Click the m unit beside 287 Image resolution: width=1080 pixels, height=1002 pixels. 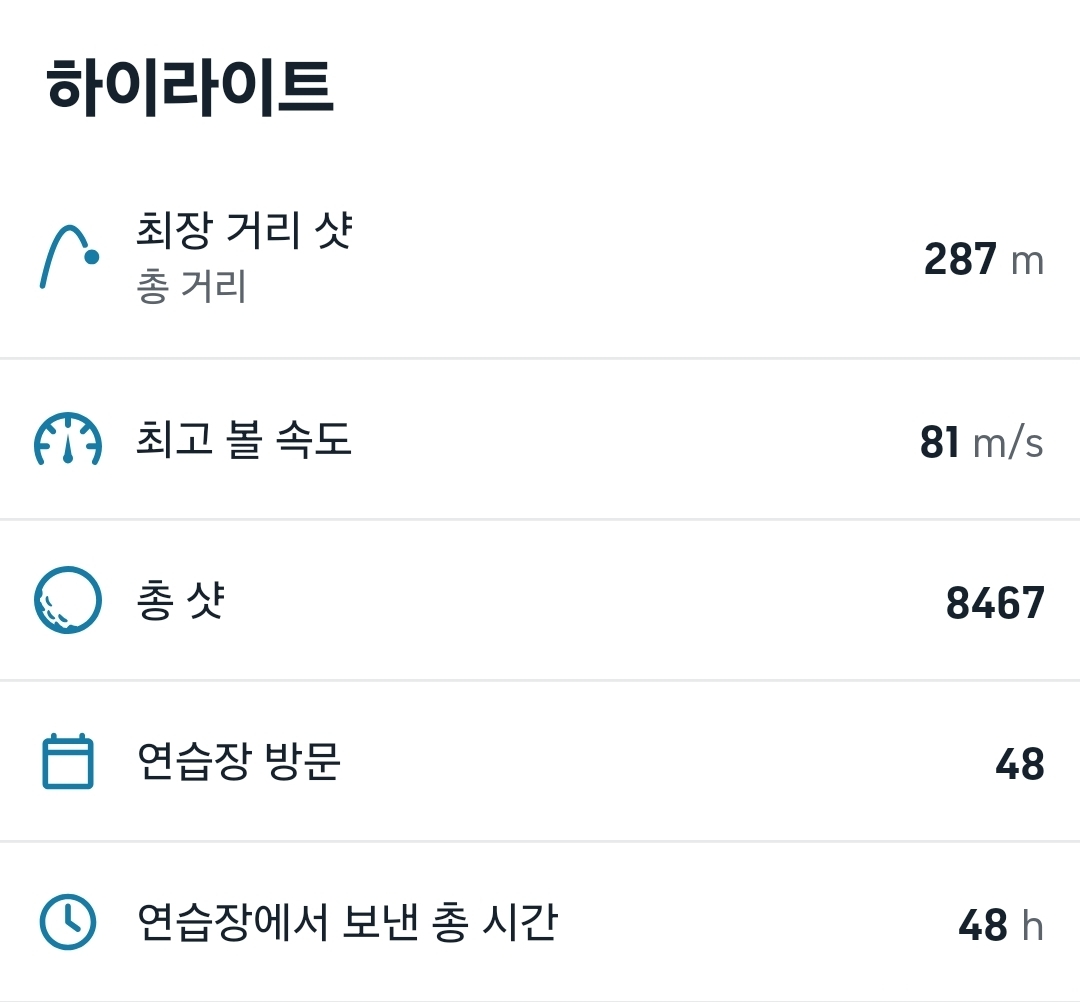(x=1028, y=261)
